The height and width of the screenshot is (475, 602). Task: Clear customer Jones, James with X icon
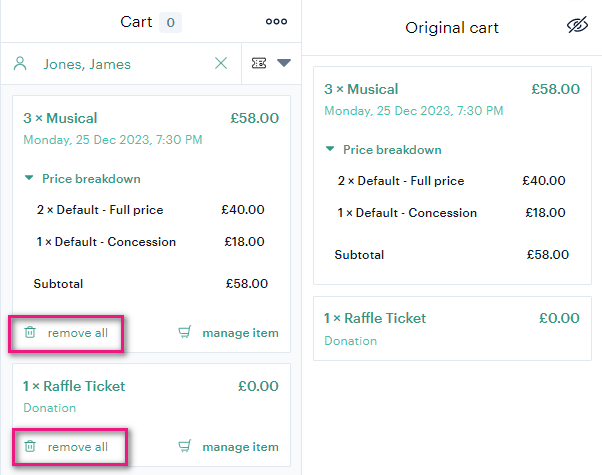tap(221, 63)
